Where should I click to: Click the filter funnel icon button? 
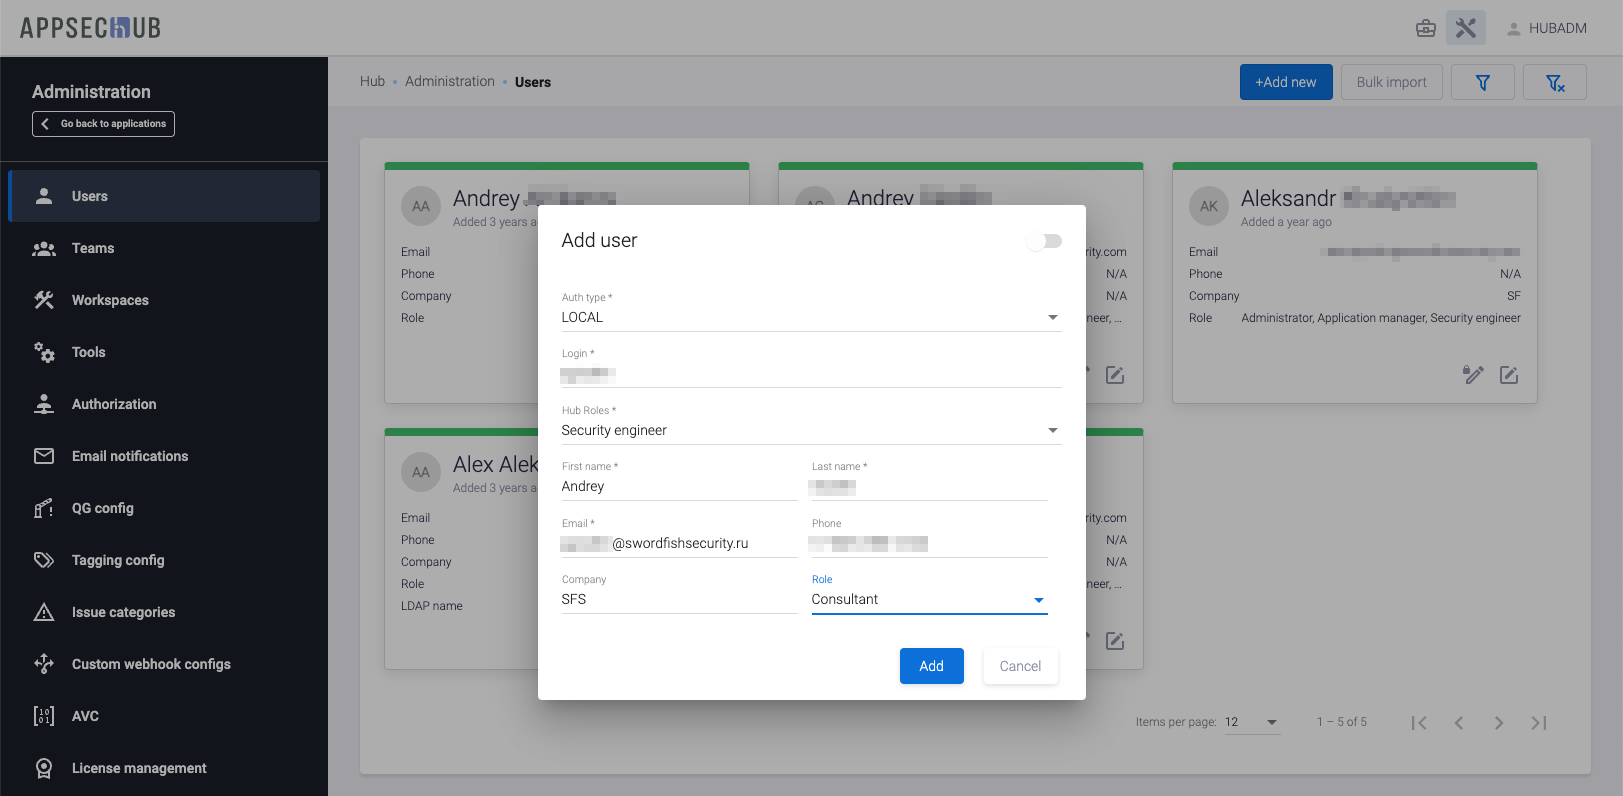1482,82
